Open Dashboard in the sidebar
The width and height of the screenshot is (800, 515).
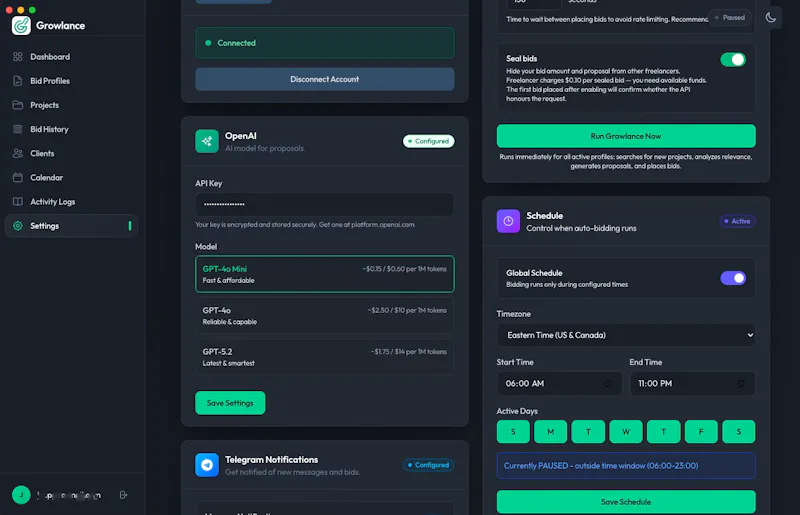(x=71, y=57)
